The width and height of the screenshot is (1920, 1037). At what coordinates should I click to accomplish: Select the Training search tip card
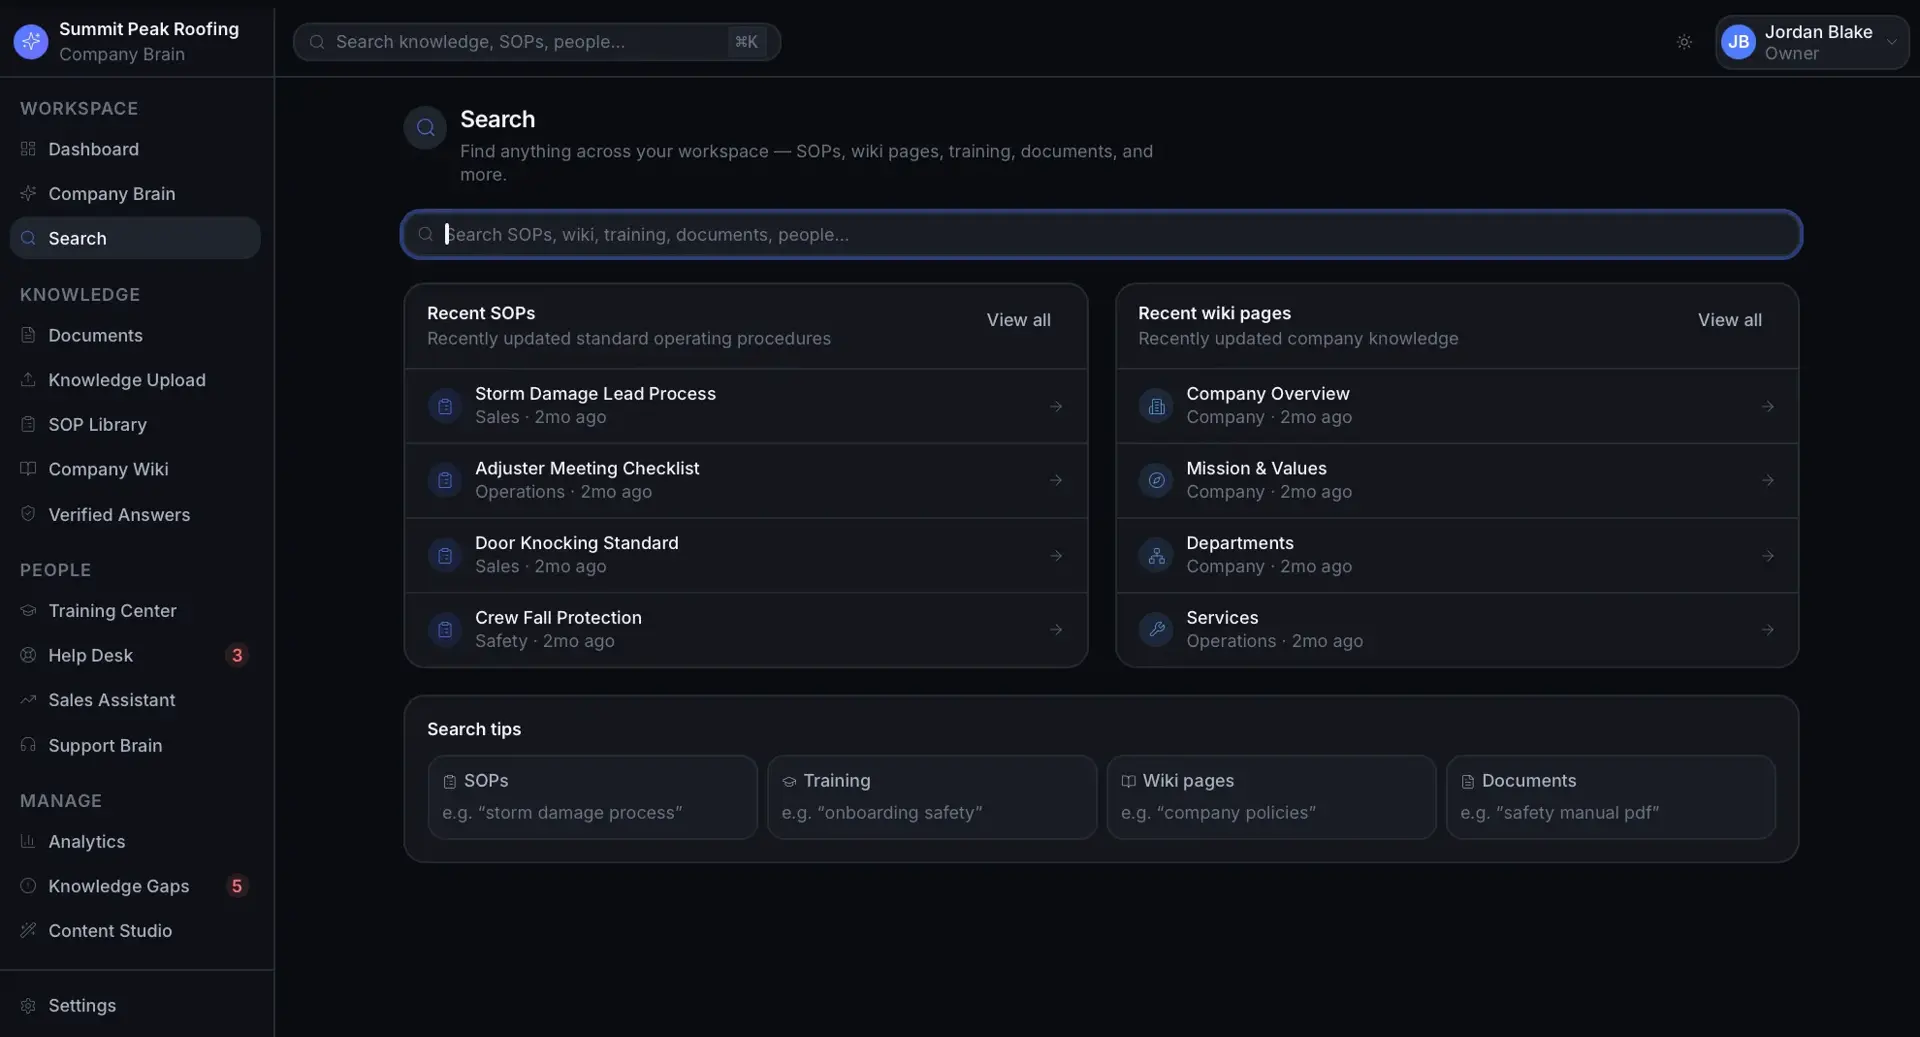click(x=932, y=797)
